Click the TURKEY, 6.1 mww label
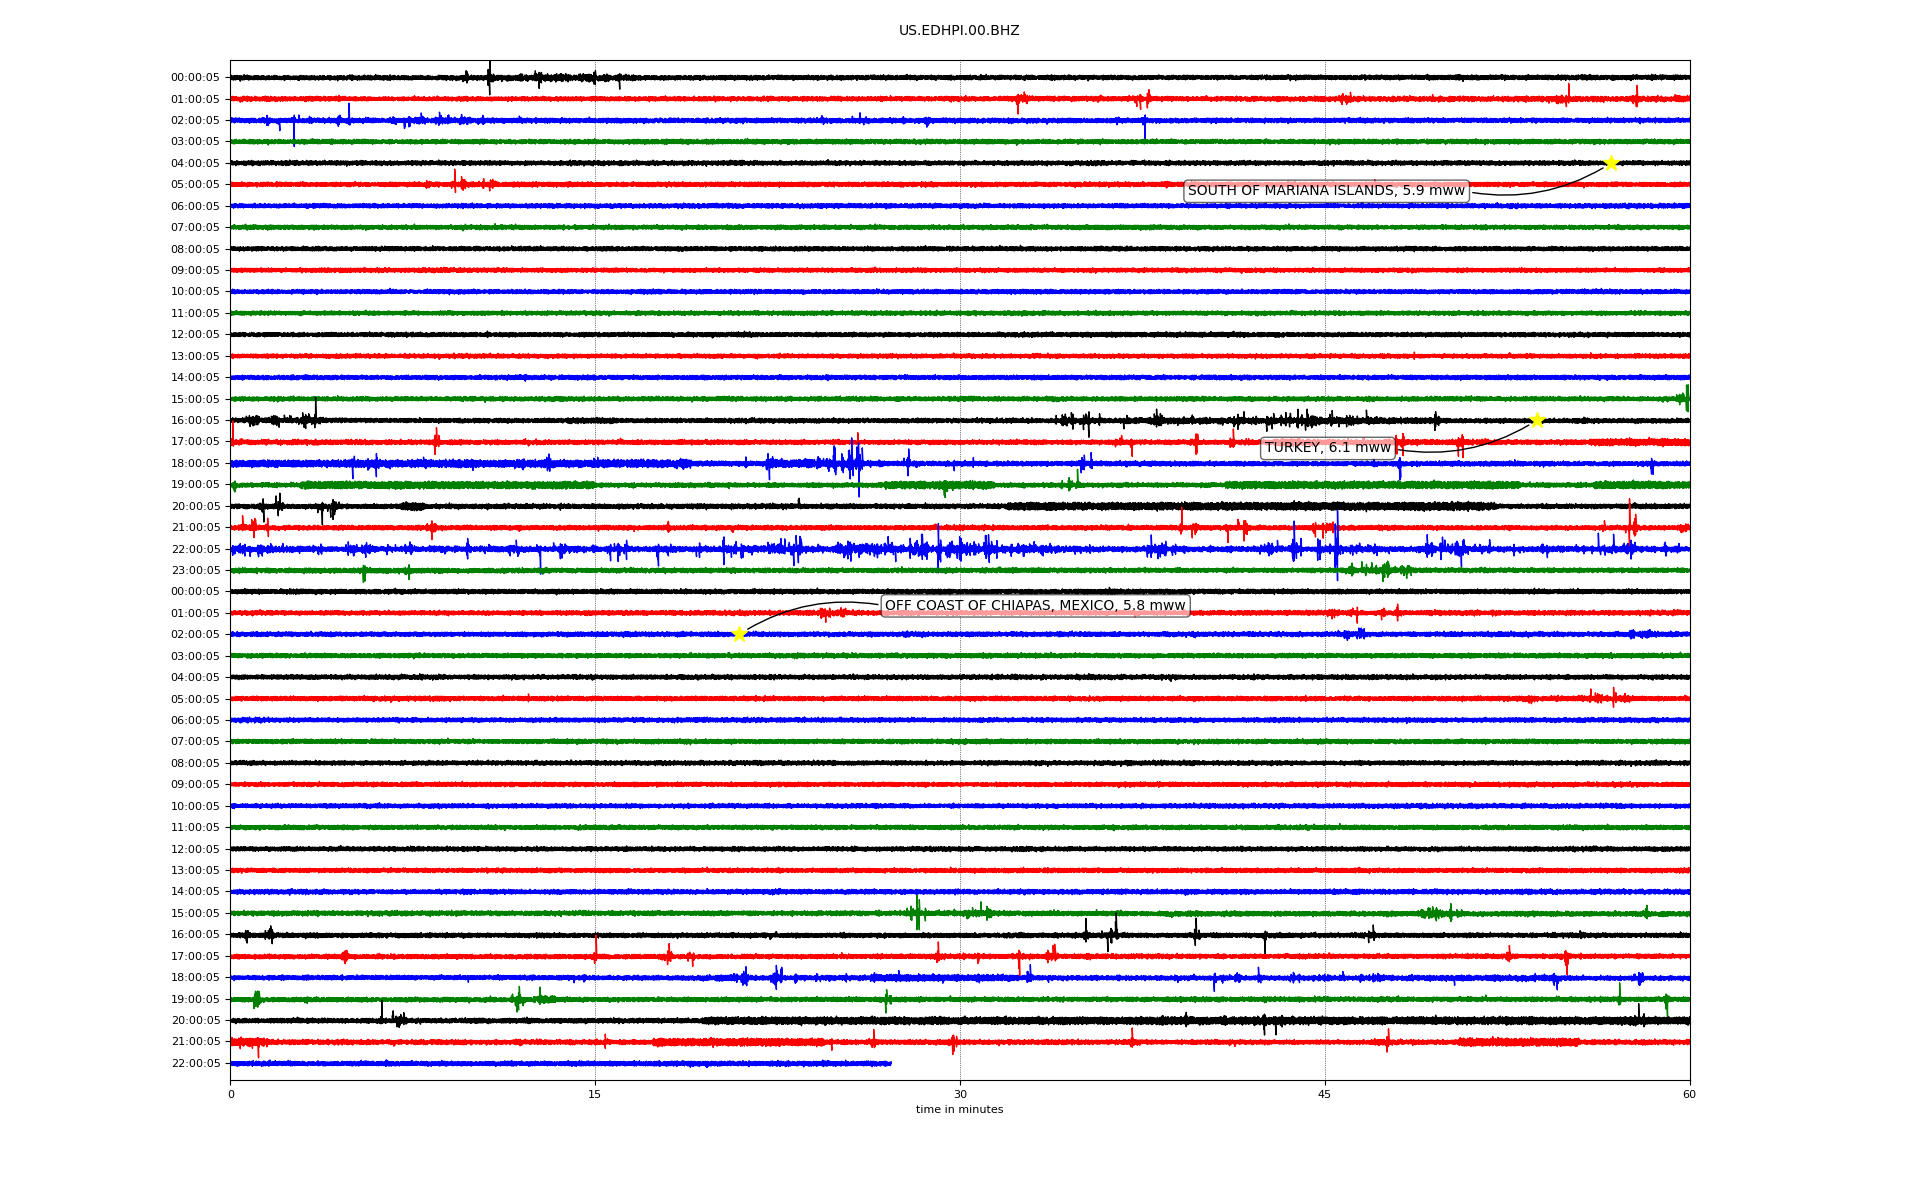 pyautogui.click(x=1328, y=448)
